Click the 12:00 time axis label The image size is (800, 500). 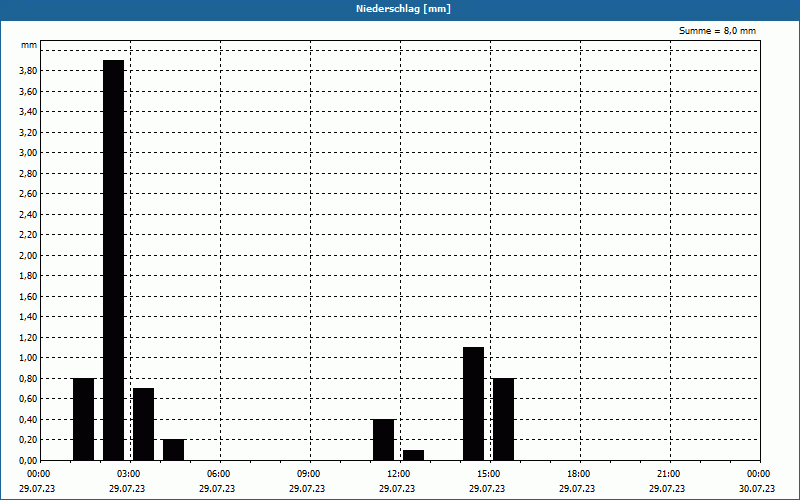tap(398, 474)
